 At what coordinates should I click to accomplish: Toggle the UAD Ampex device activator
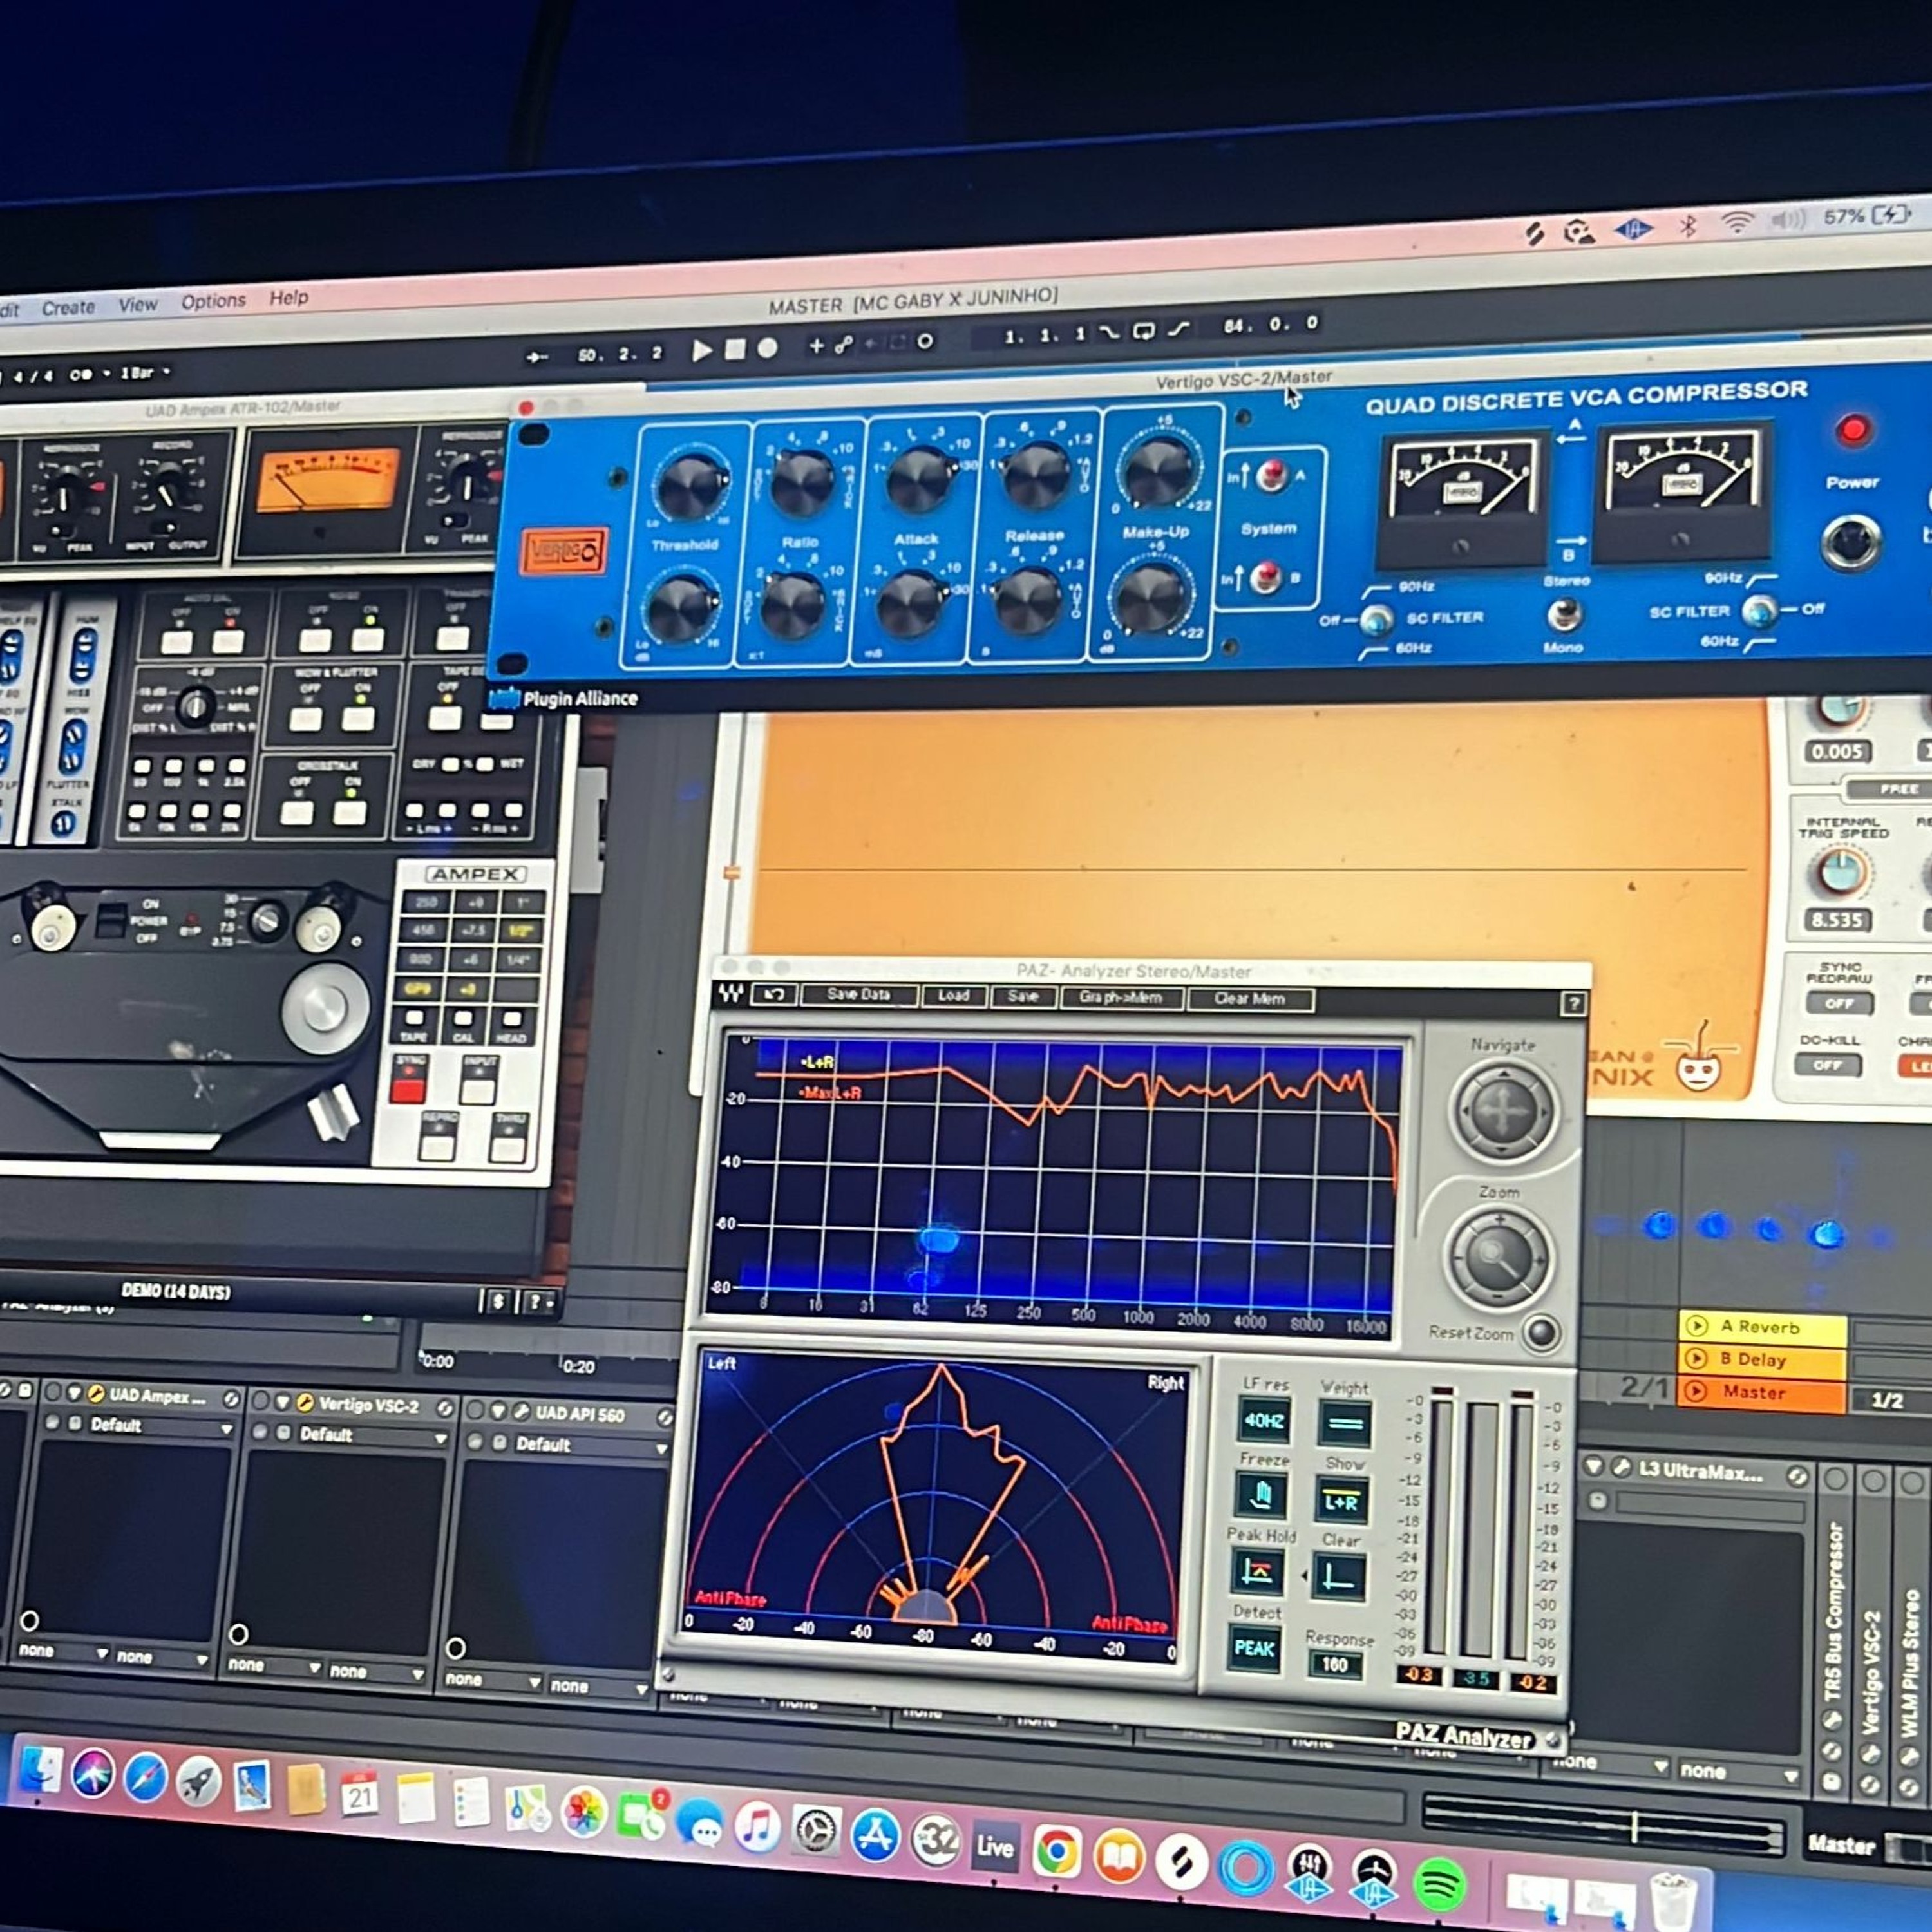click(x=52, y=1391)
